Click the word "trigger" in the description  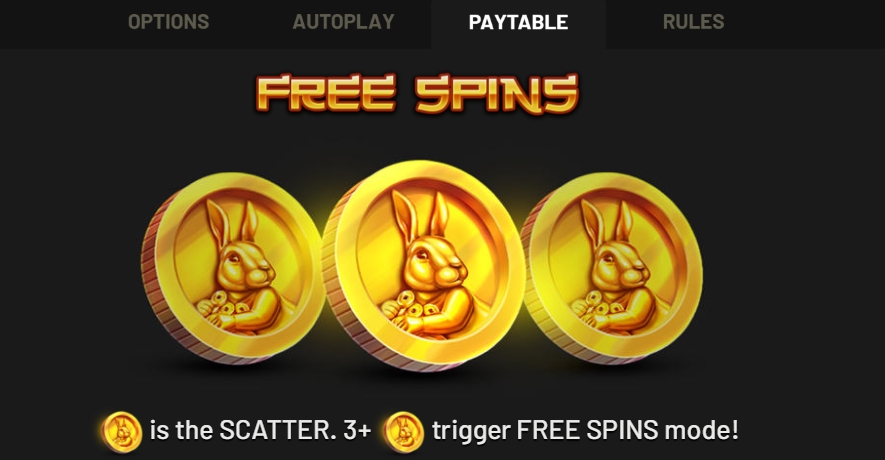click(x=471, y=432)
